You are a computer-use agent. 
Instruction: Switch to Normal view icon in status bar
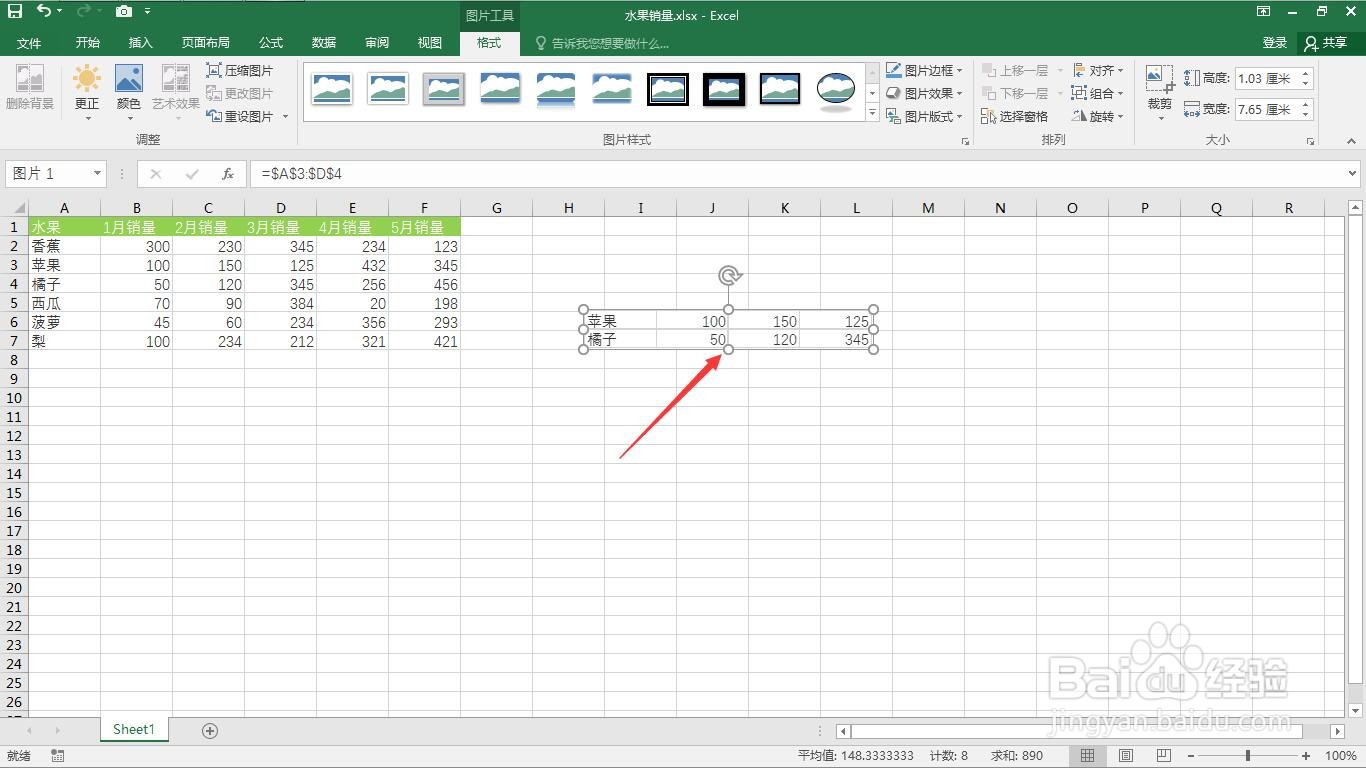point(1087,756)
